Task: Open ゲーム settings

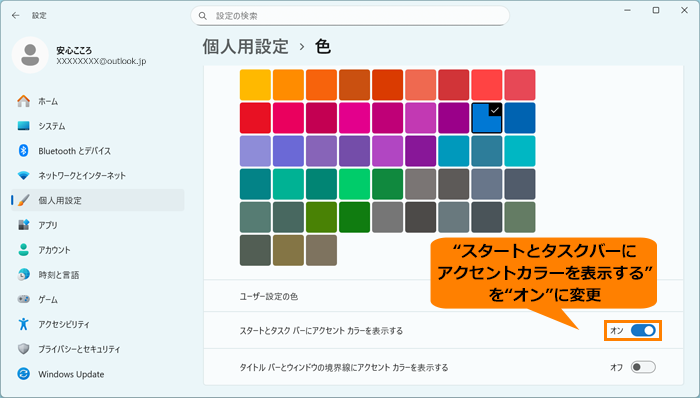Action: [98, 299]
